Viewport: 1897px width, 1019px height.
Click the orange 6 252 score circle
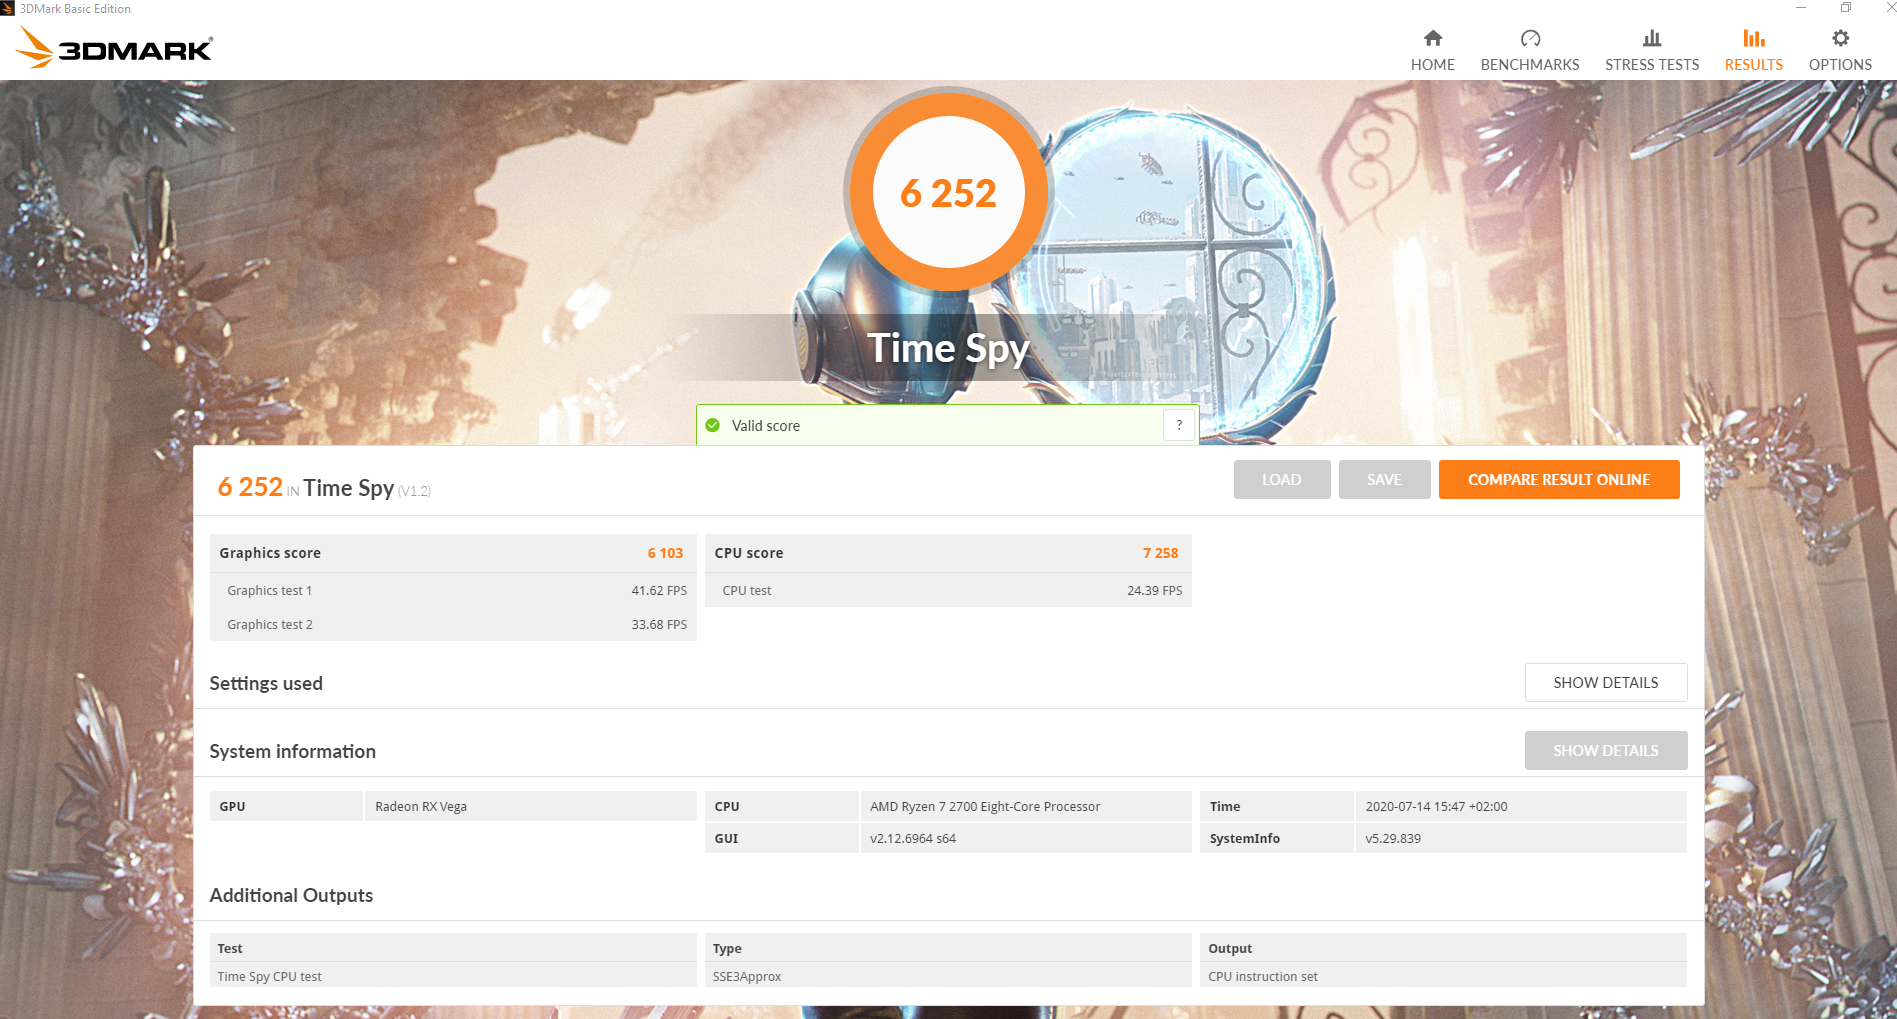point(948,192)
